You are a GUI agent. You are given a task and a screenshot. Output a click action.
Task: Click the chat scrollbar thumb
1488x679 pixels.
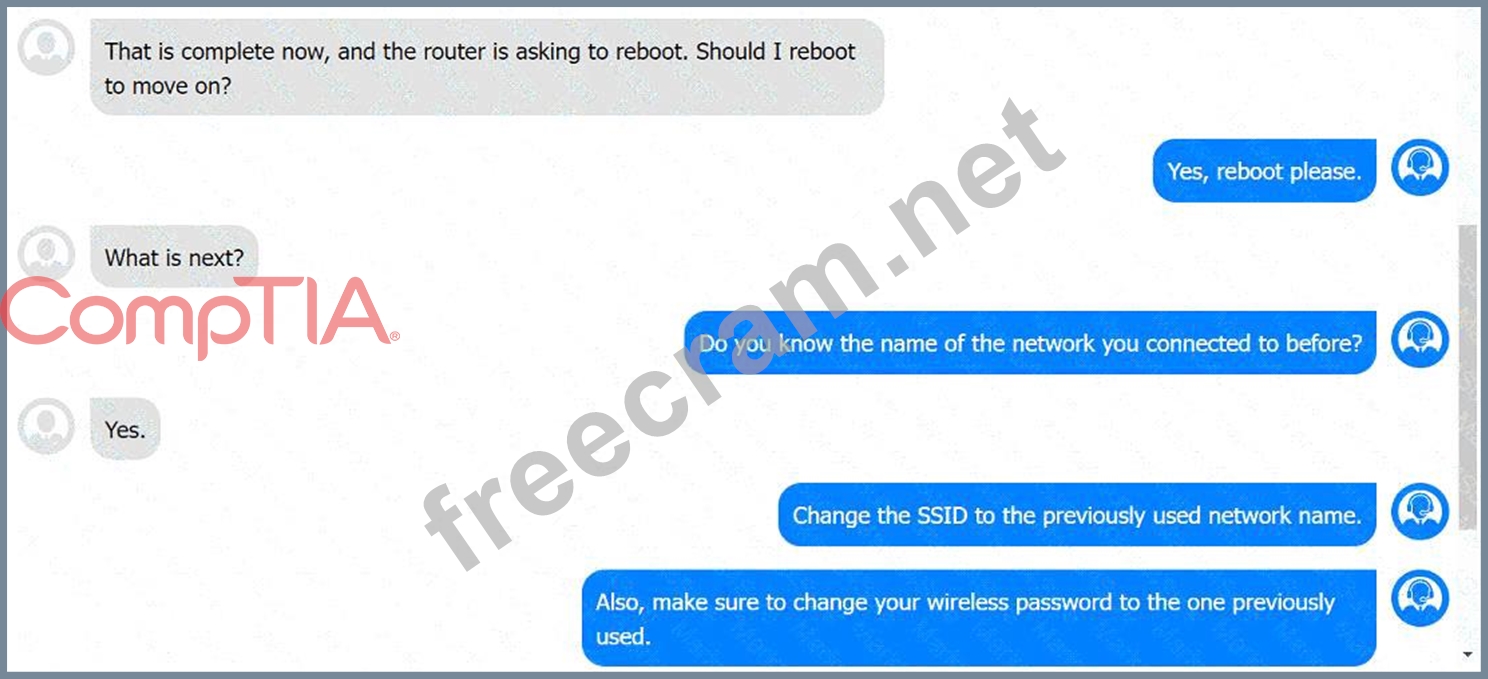coord(1467,376)
